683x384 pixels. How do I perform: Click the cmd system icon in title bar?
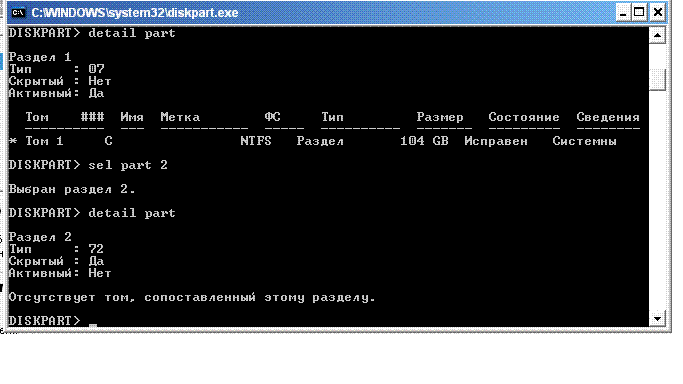point(18,13)
